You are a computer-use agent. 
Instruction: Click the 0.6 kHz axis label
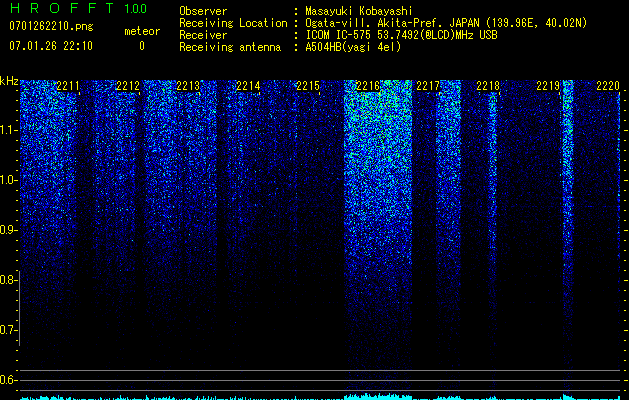pyautogui.click(x=8, y=380)
